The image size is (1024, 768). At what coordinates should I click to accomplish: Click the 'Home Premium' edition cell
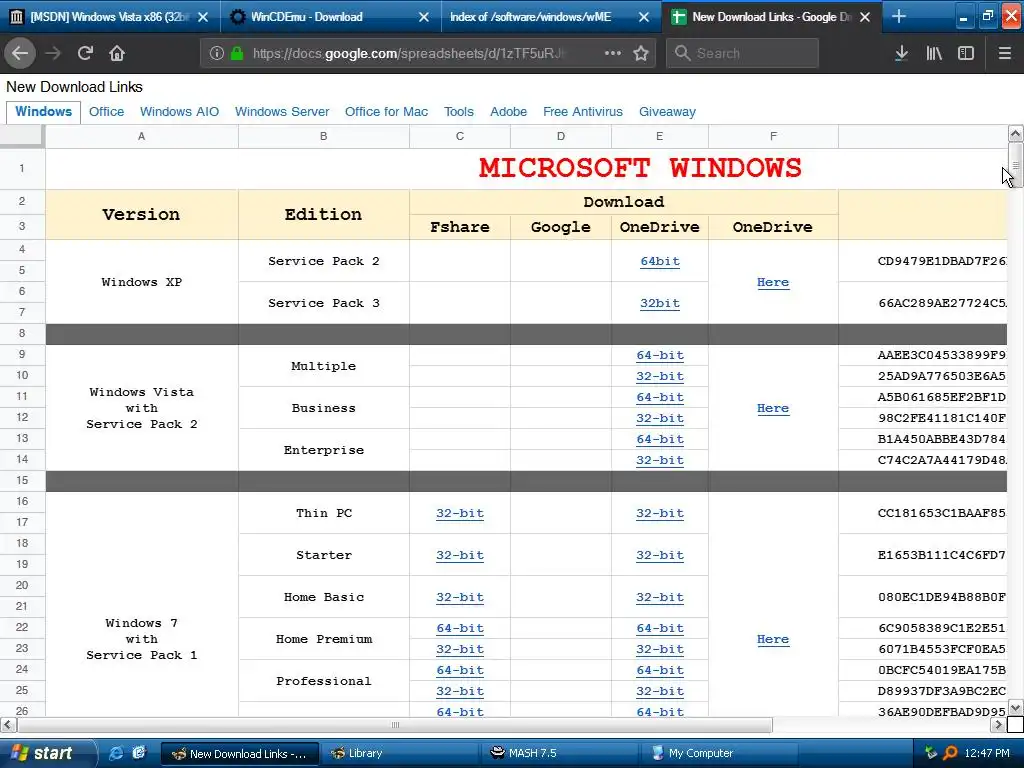click(323, 639)
